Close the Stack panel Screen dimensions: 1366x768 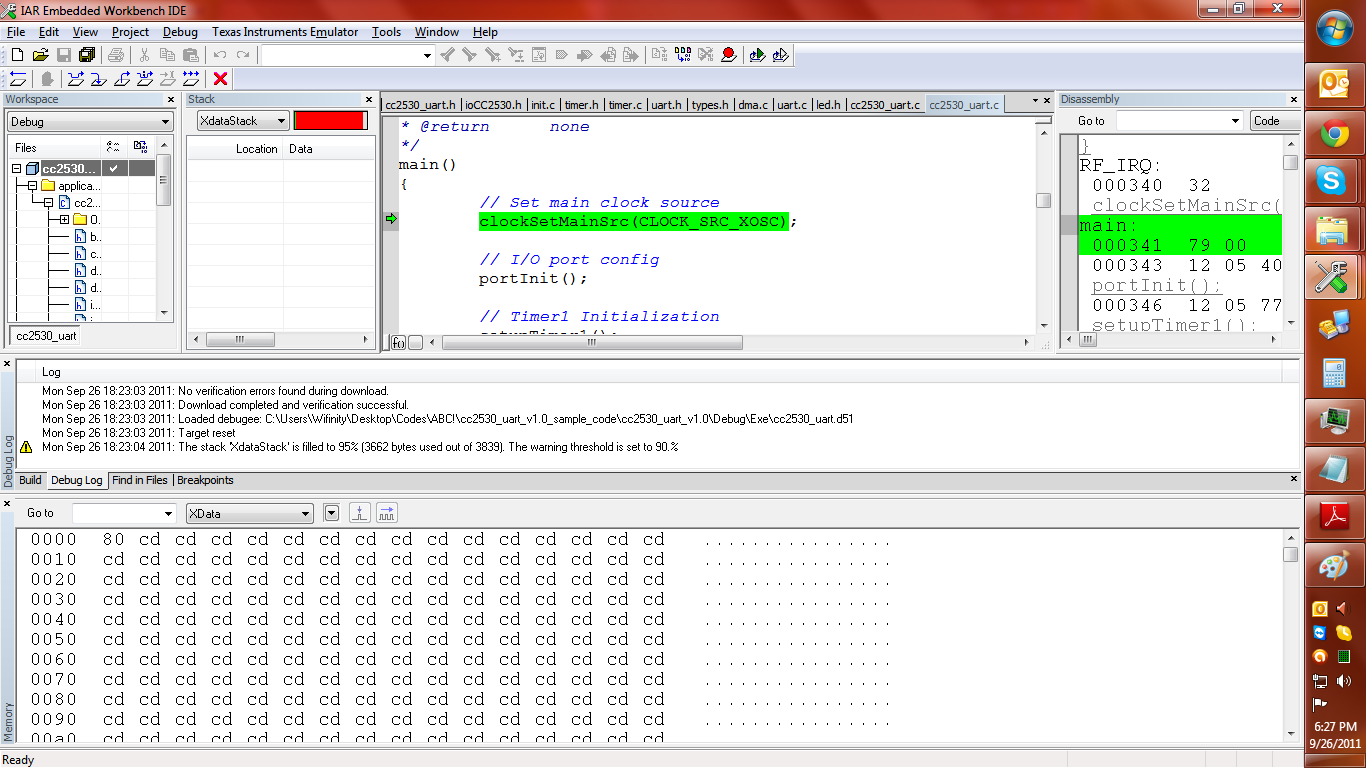pos(368,100)
